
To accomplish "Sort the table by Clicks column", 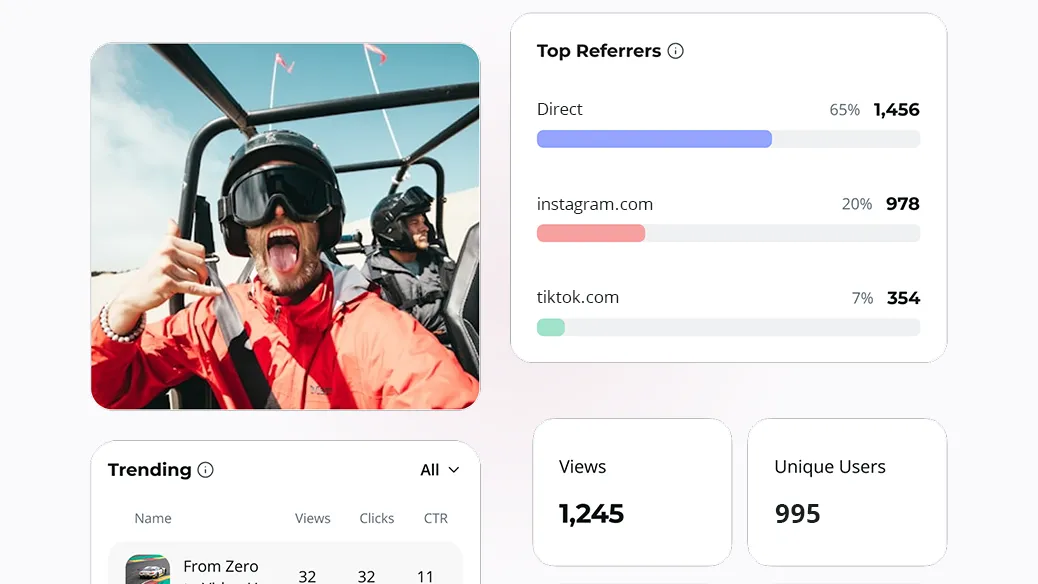I will click(x=377, y=518).
